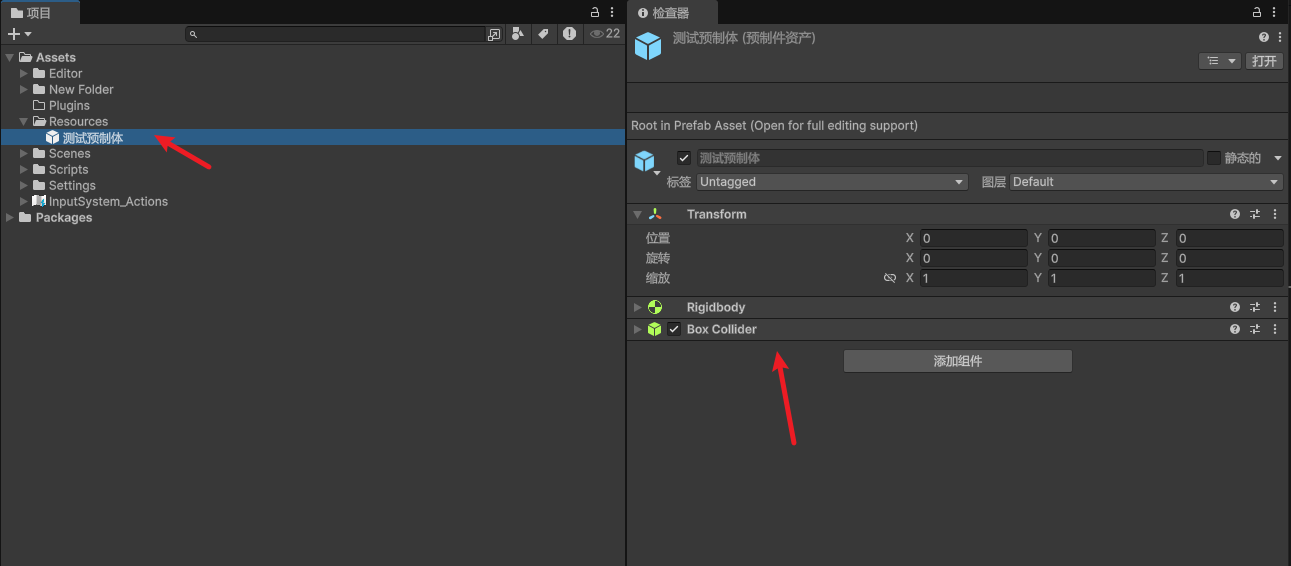
Task: Open search by type filter icon
Action: pyautogui.click(x=517, y=34)
